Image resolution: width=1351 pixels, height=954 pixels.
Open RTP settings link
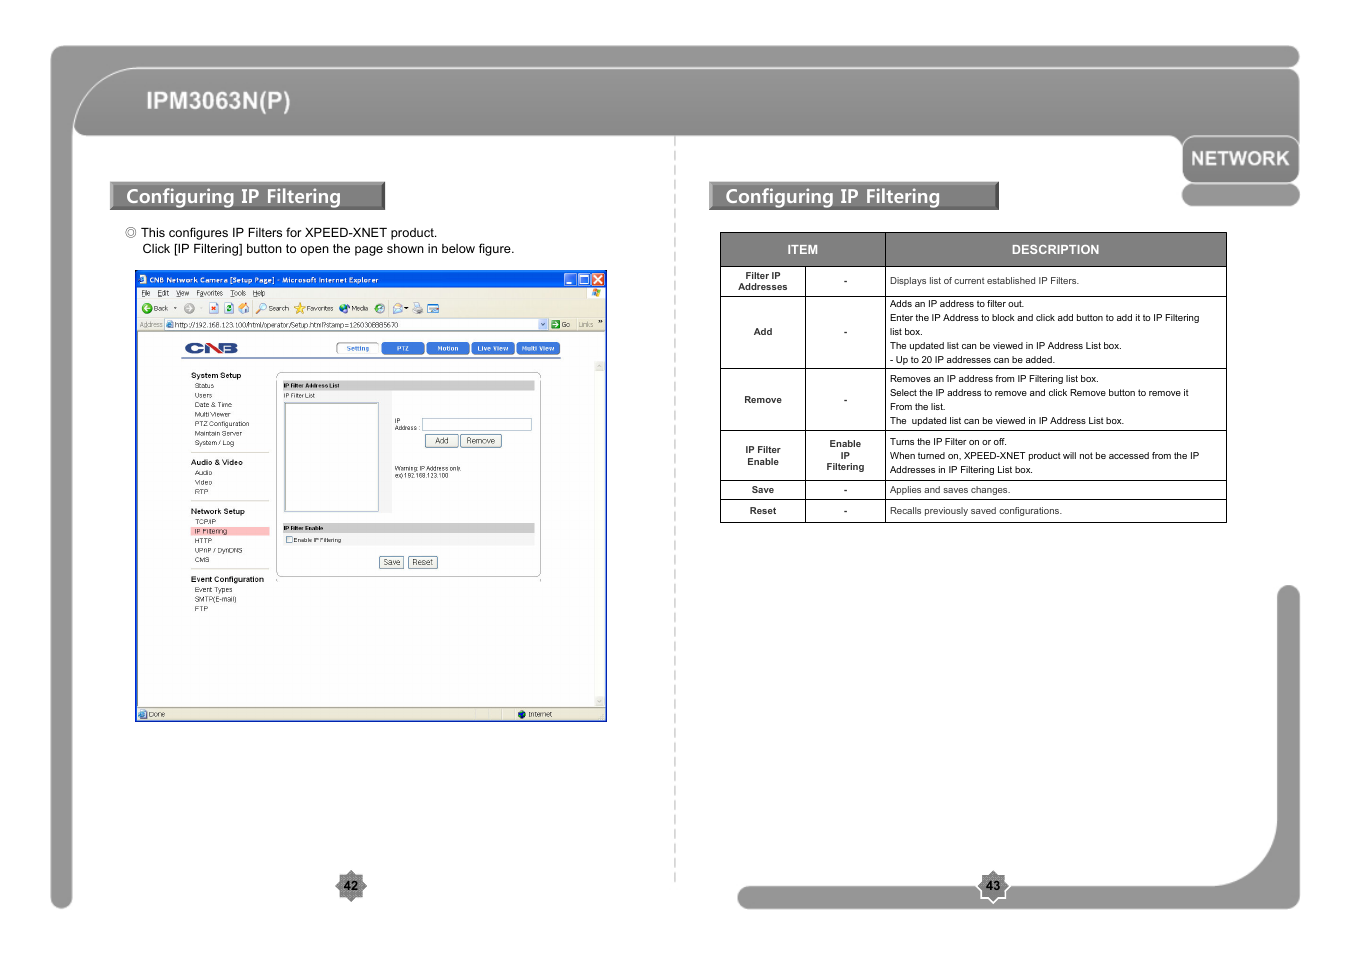(x=201, y=492)
